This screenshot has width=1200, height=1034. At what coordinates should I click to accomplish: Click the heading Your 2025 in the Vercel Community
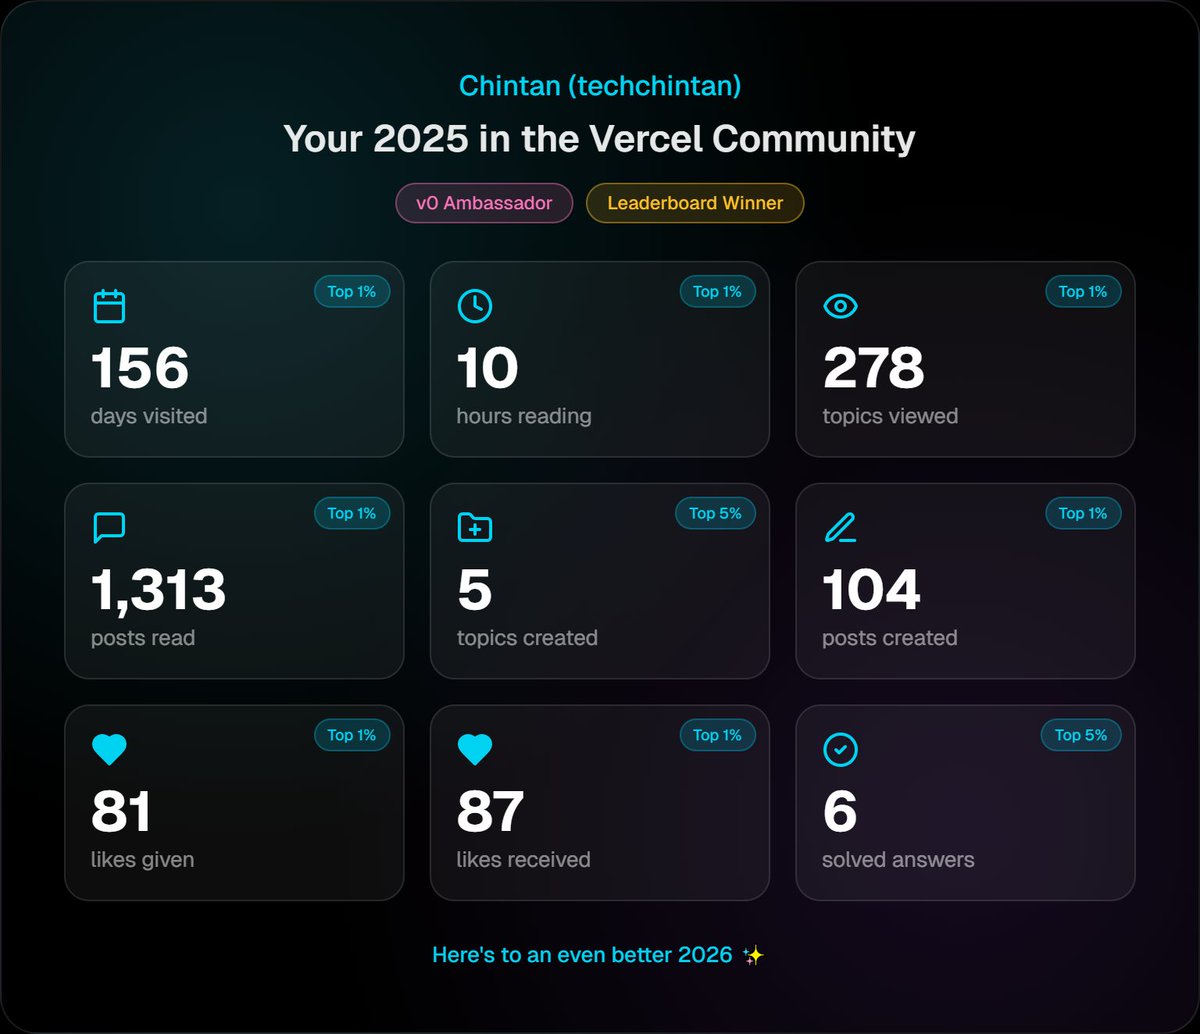coord(600,138)
